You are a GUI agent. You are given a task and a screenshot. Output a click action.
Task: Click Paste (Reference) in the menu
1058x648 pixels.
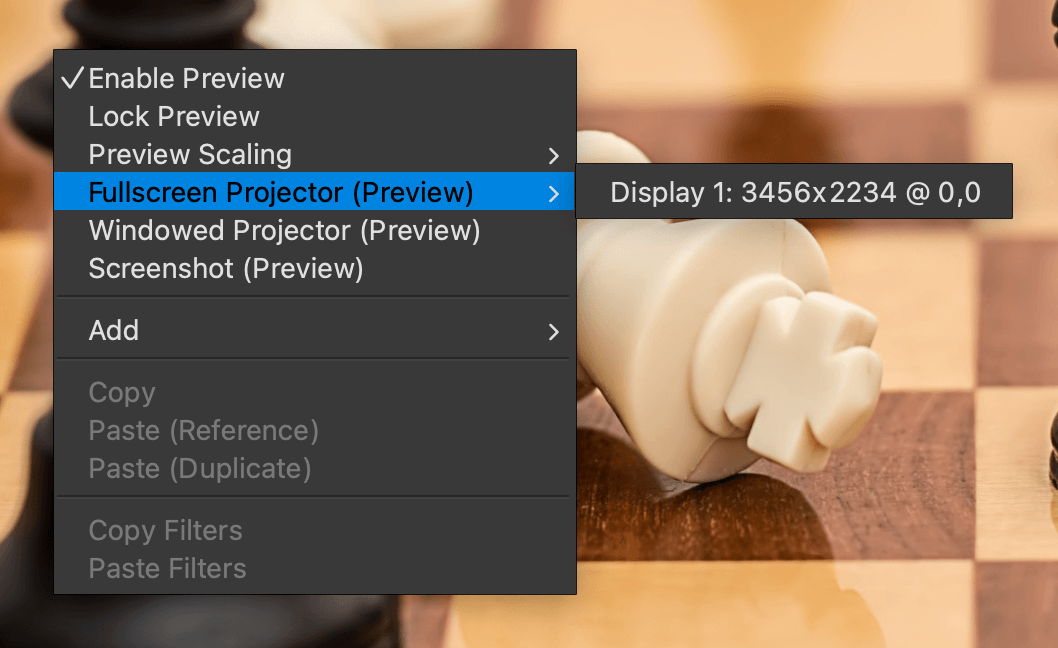coord(202,430)
